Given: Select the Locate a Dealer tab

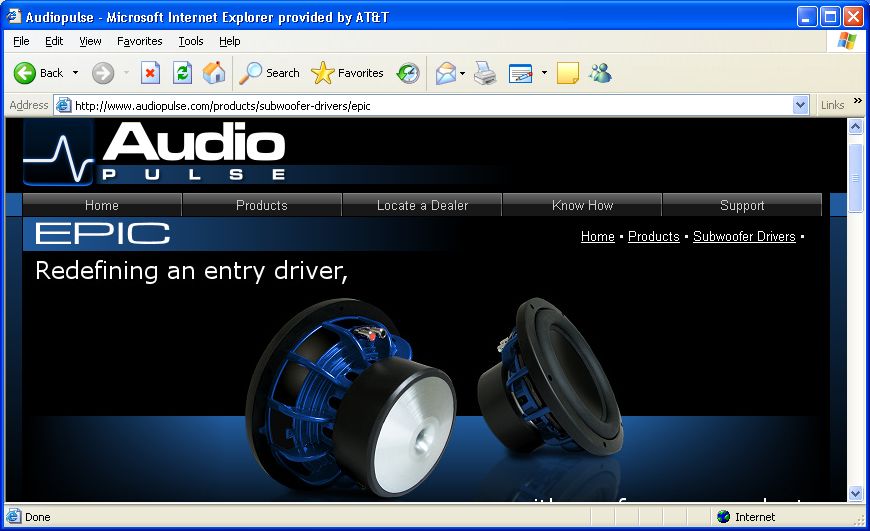Looking at the screenshot, I should point(422,205).
